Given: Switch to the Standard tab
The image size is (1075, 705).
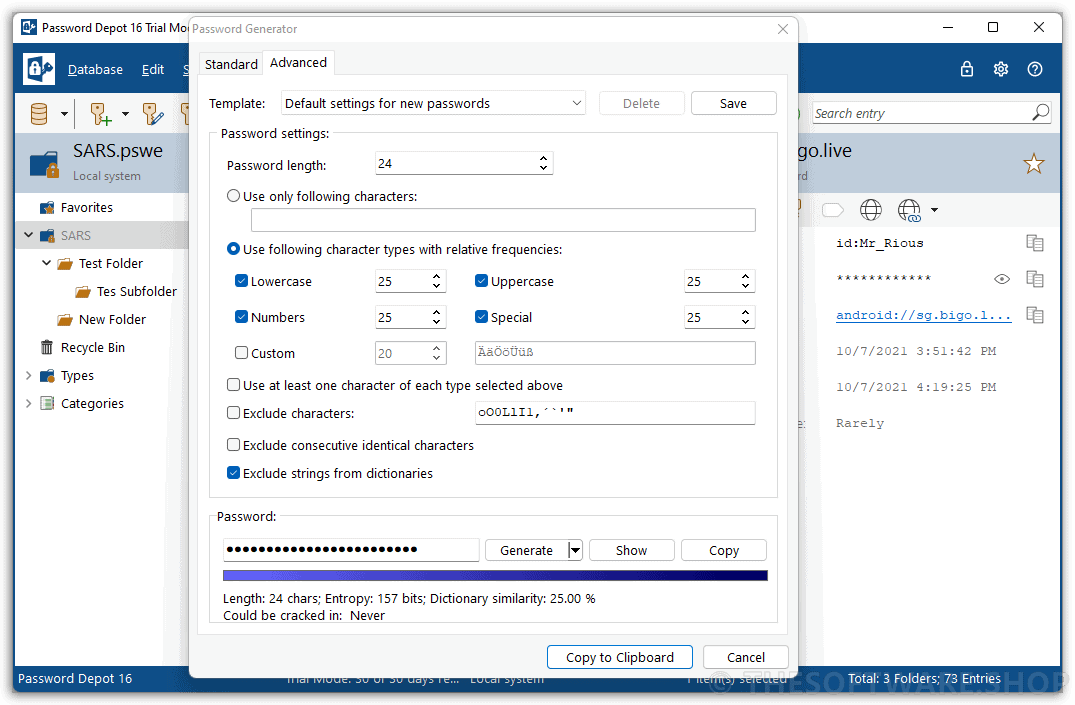Looking at the screenshot, I should (231, 64).
